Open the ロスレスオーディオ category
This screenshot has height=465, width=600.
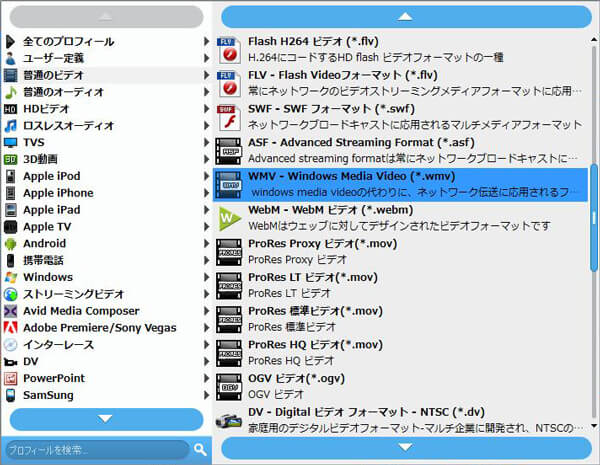pos(106,126)
